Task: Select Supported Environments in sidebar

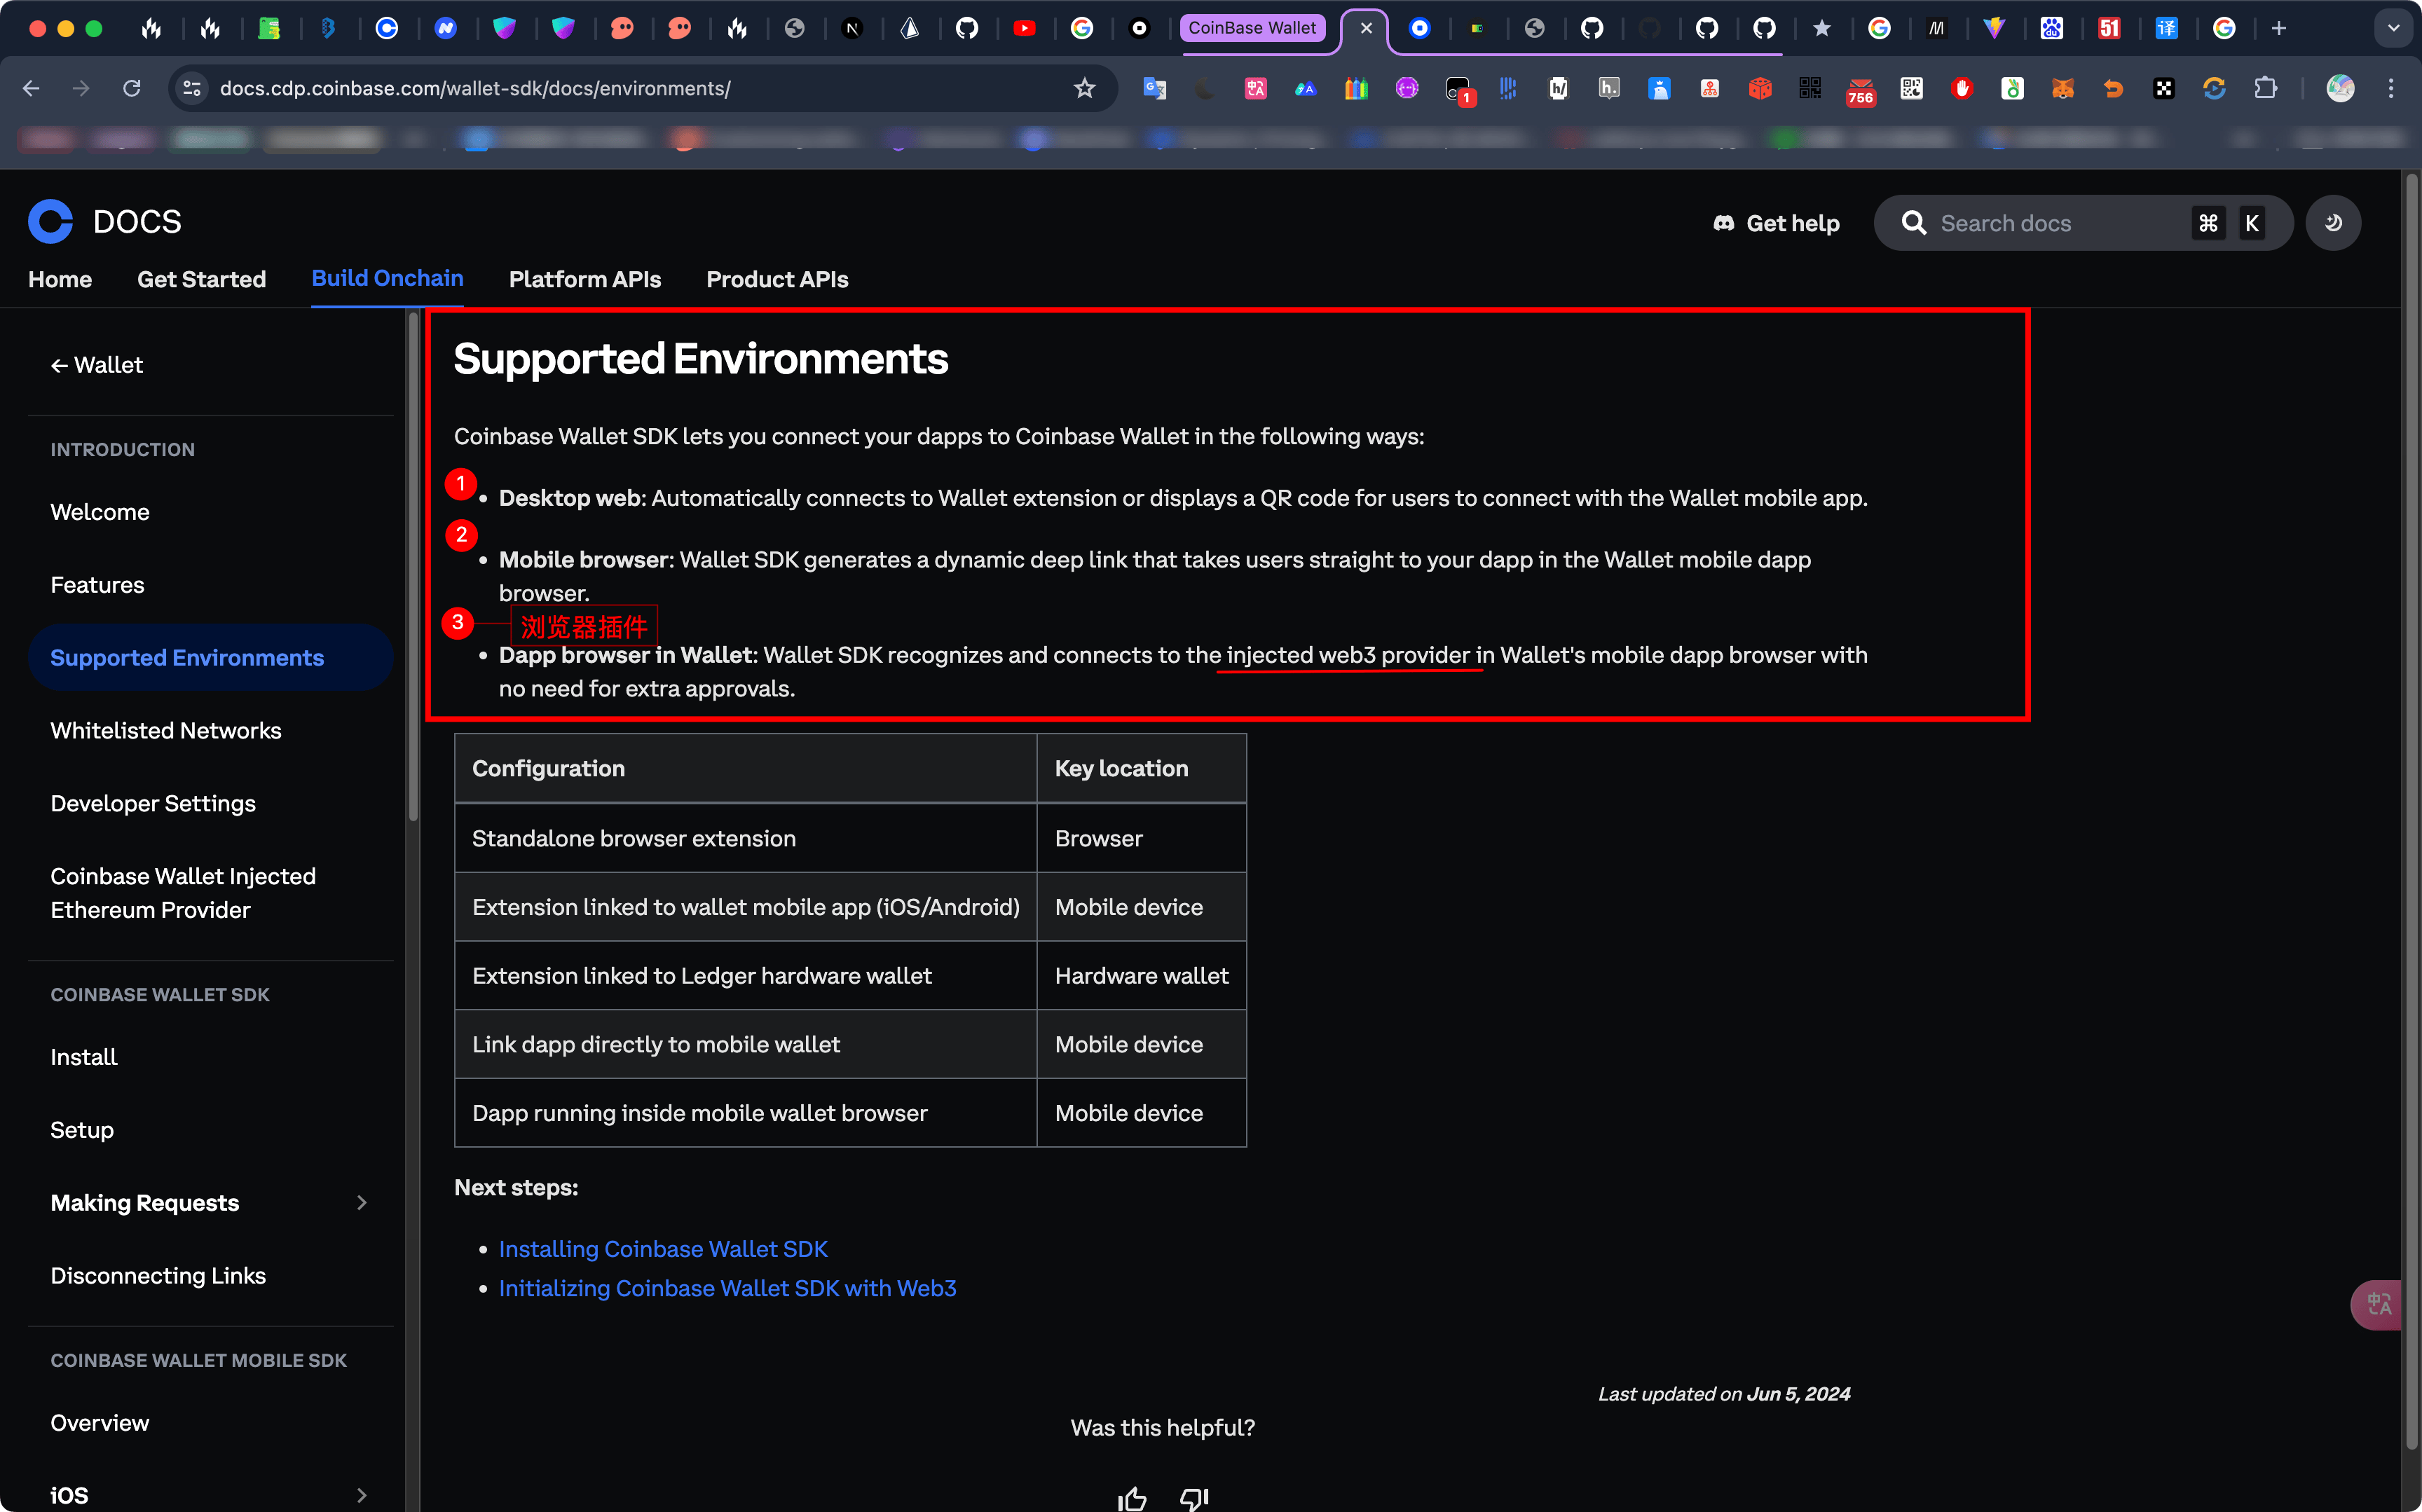Action: click(x=210, y=658)
